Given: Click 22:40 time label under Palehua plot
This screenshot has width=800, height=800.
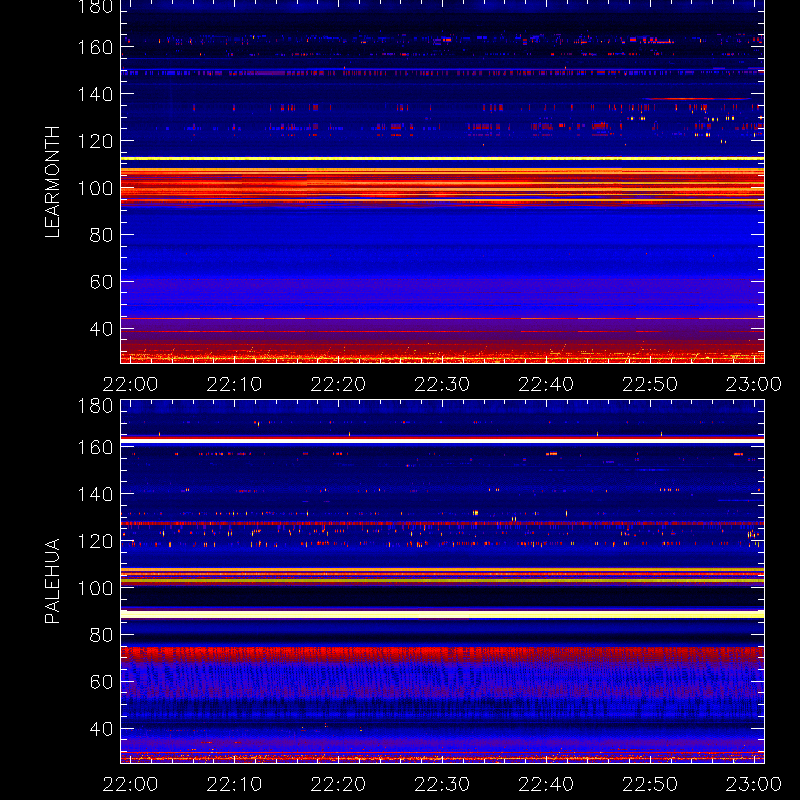Looking at the screenshot, I should [546, 784].
